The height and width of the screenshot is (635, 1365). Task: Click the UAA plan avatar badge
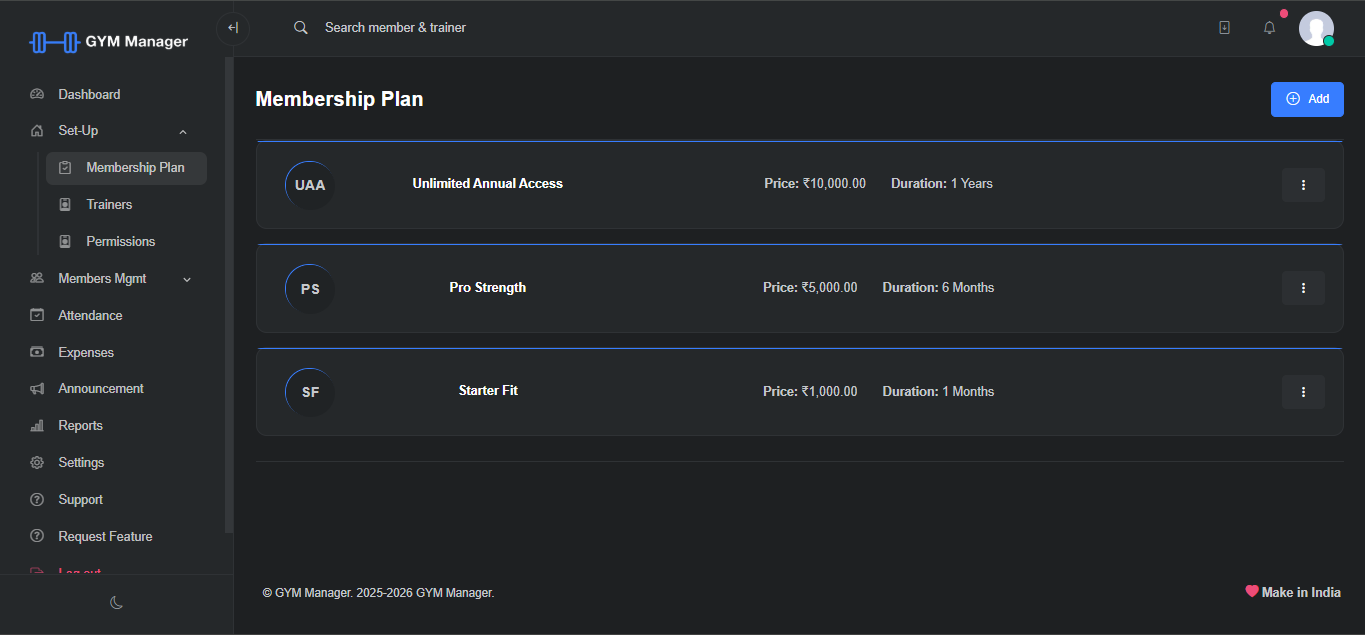[x=310, y=185]
